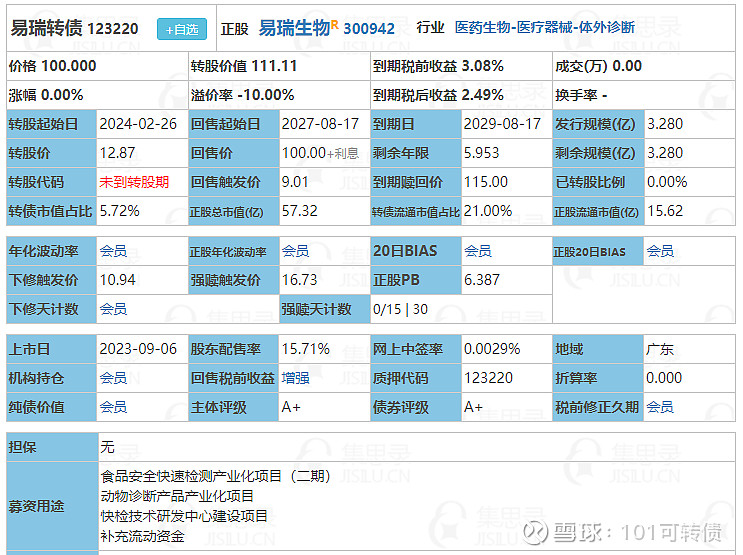Screen dimensions: 743x555
Task: Click the 网上中签率 value 0.0029%
Action: coord(492,349)
